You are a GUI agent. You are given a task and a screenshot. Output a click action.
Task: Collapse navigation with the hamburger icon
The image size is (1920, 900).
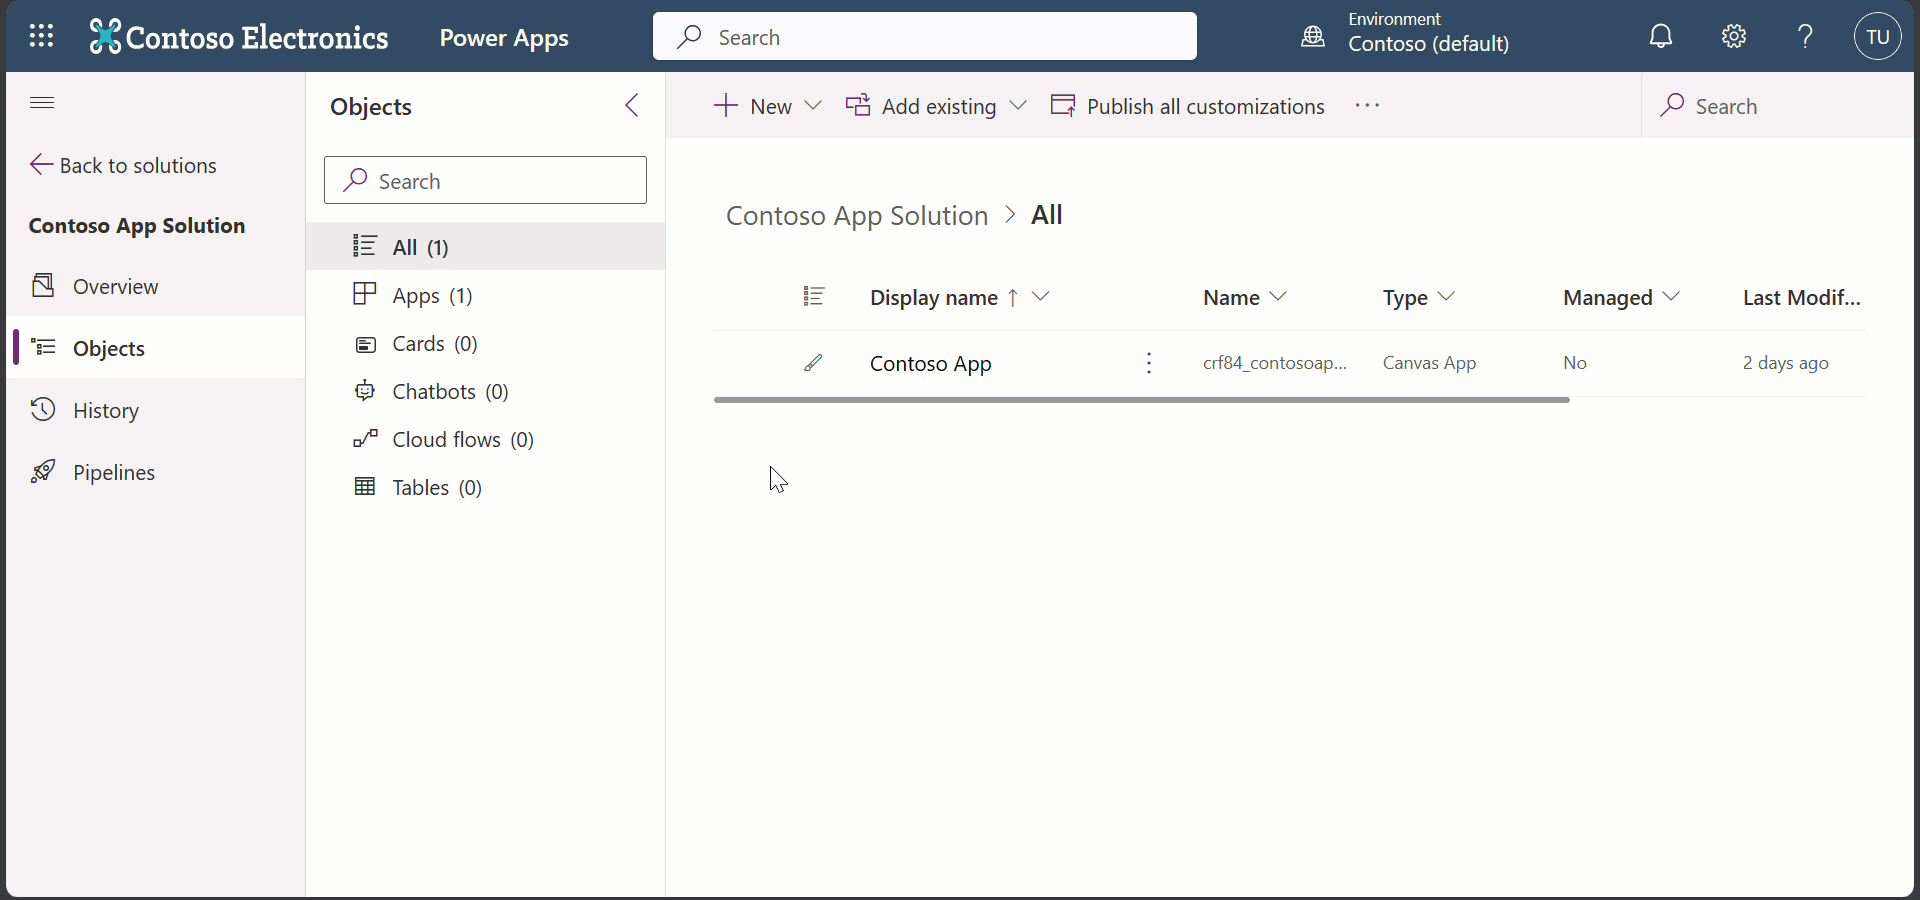[41, 102]
